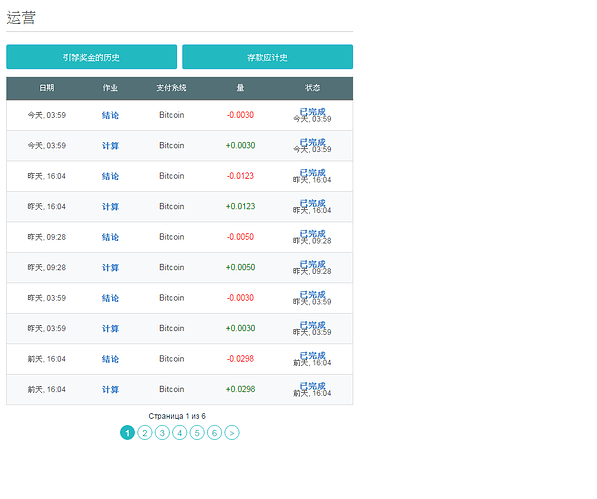Click 已完成 status in the -0.0298 row
This screenshot has height=499, width=597.
coord(313,356)
